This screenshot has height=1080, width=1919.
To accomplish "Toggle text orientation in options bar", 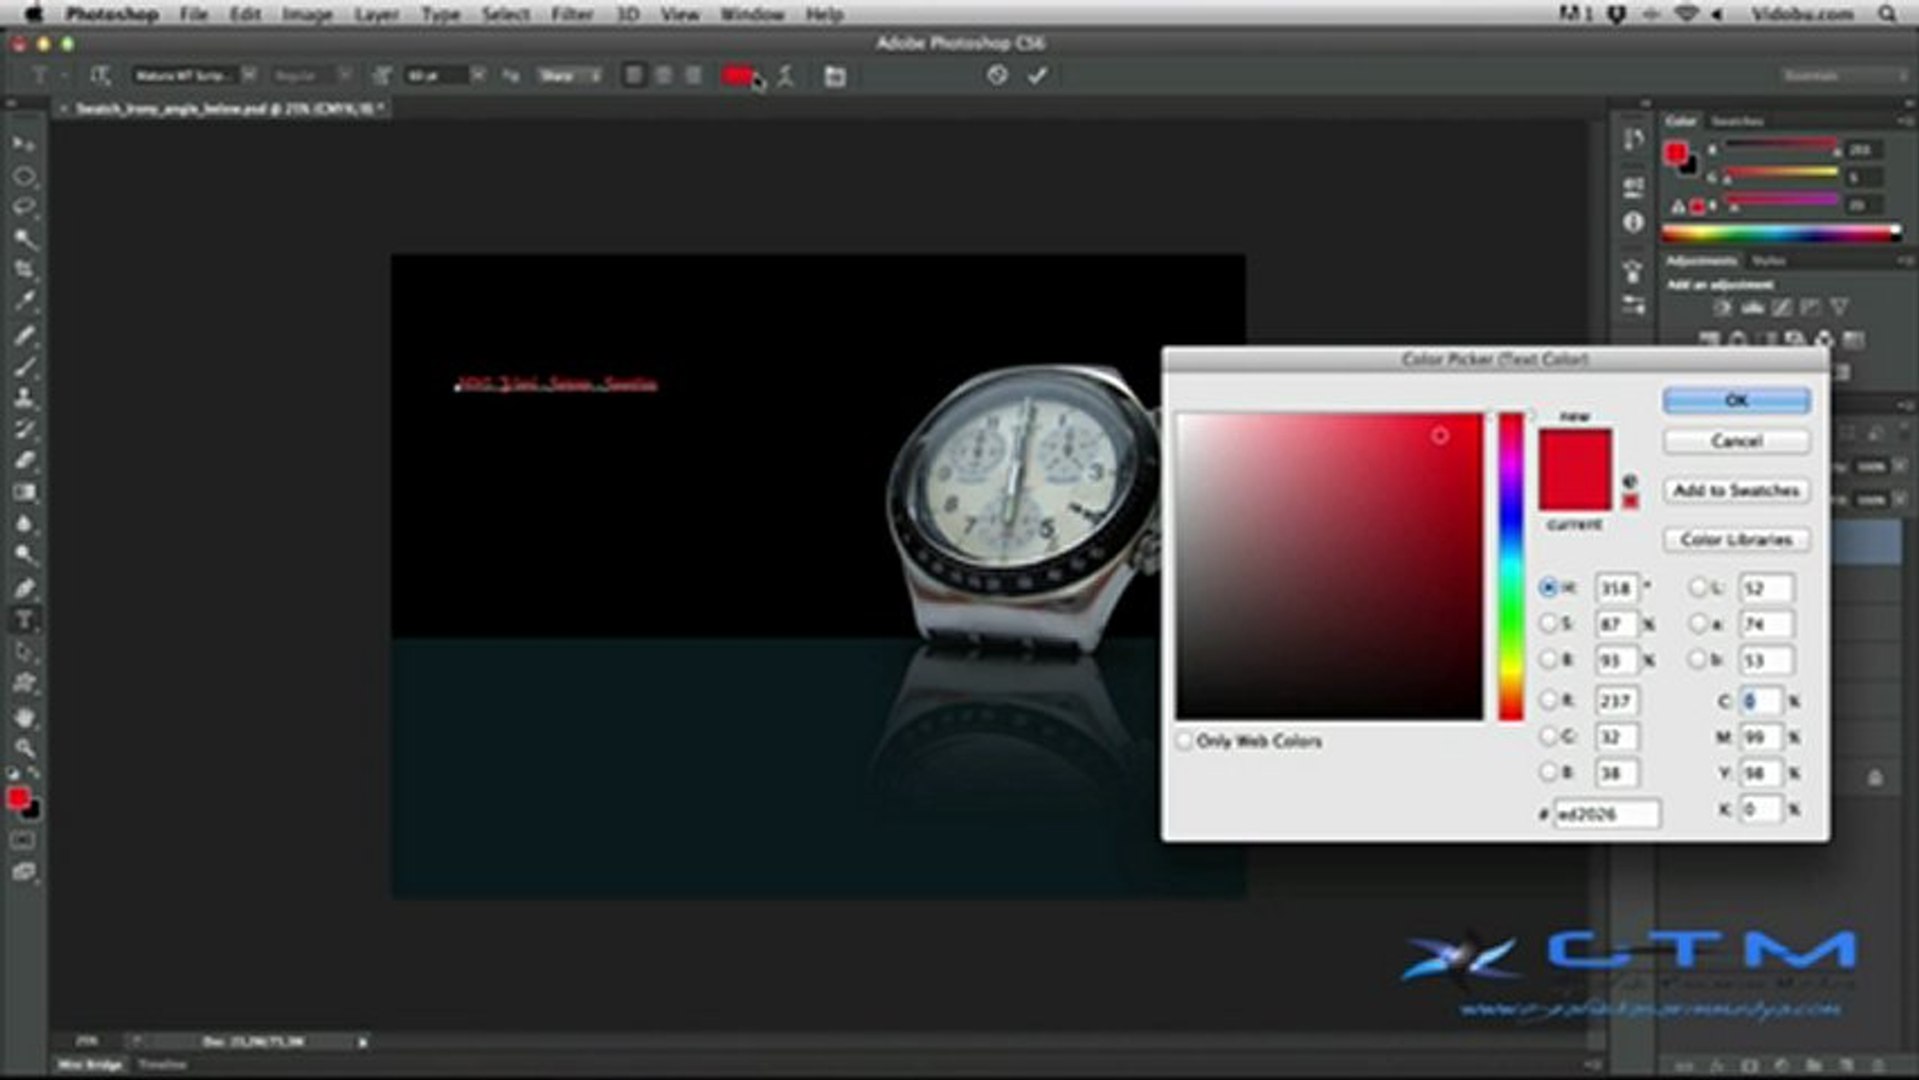I will click(100, 76).
